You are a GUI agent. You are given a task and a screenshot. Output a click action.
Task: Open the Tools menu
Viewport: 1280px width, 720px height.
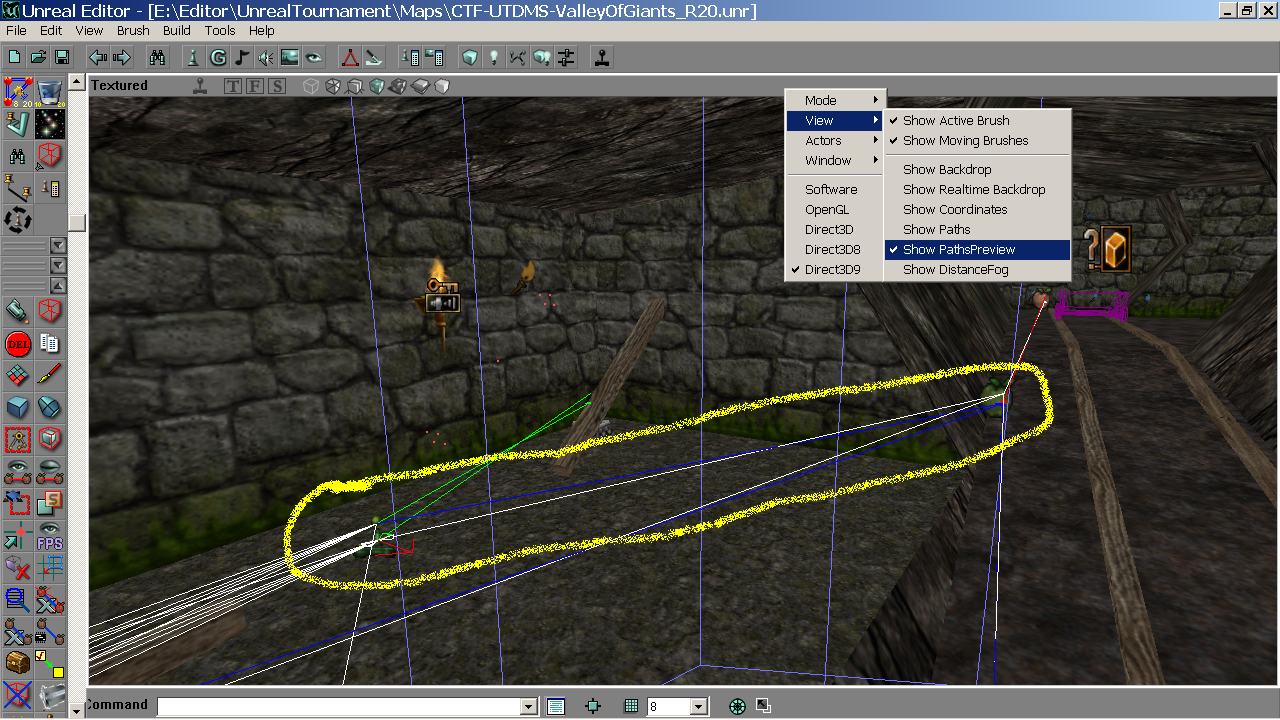(220, 31)
